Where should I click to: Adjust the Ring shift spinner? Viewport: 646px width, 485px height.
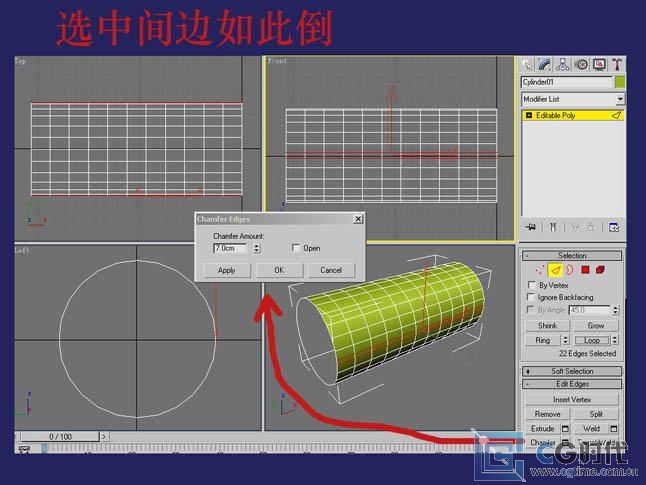[x=566, y=340]
